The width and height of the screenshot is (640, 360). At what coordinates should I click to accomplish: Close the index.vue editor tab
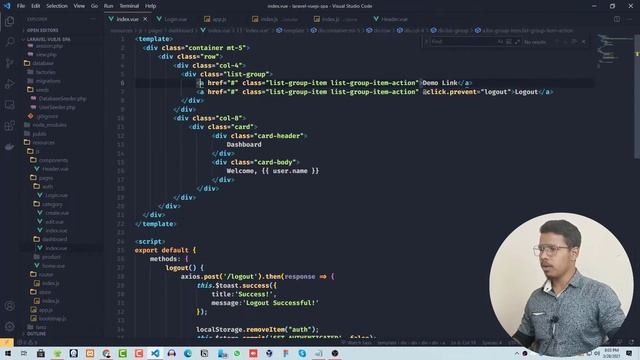click(145, 19)
